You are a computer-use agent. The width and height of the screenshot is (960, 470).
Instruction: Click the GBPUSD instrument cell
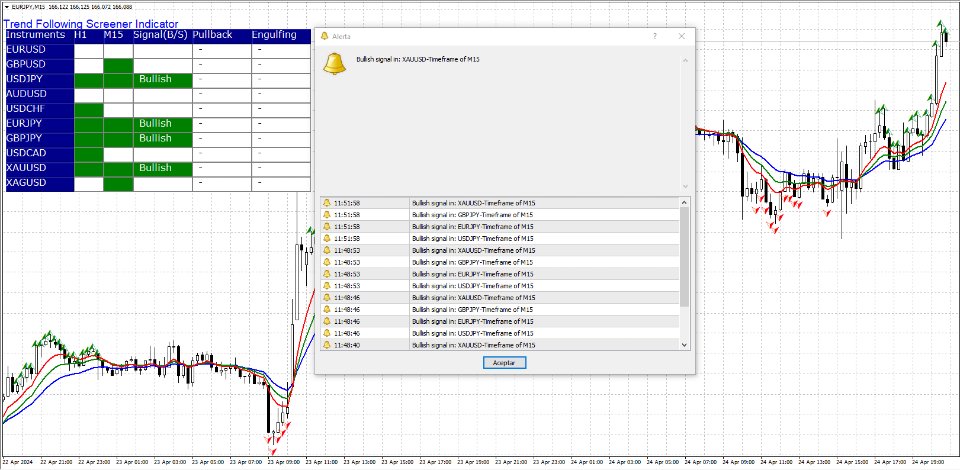point(40,64)
